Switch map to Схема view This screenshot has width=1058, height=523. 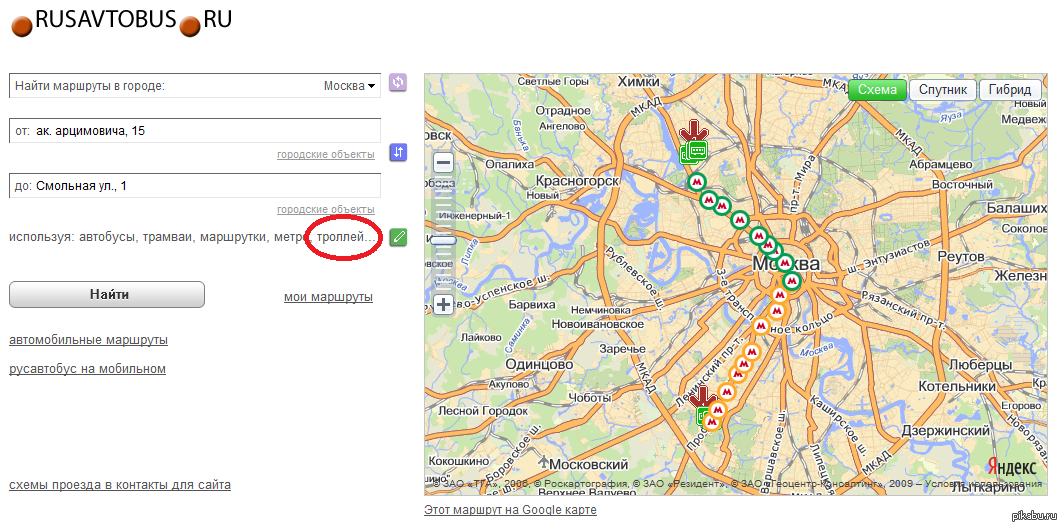877,90
